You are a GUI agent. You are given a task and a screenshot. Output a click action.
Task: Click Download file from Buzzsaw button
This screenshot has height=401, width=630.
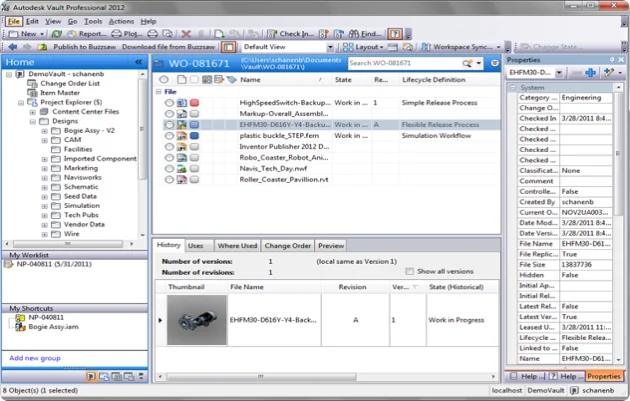coord(168,47)
